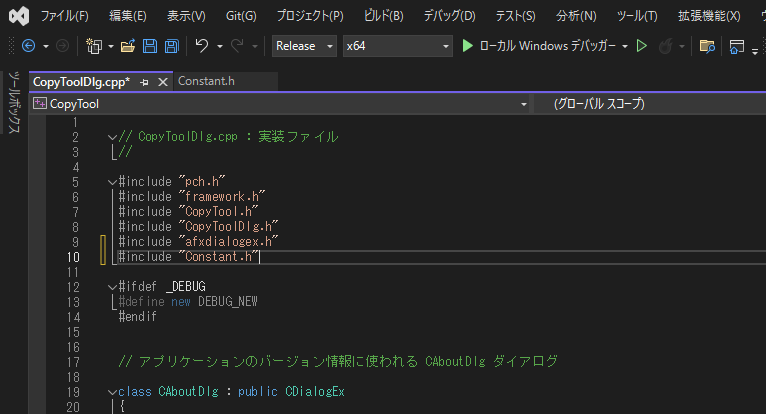Click the undo arrow icon
Image resolution: width=766 pixels, height=414 pixels.
tap(202, 46)
